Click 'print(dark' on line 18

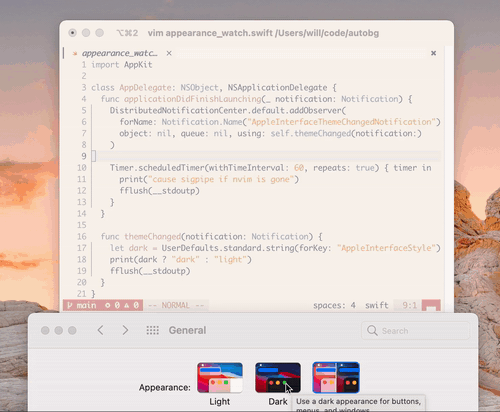pos(133,259)
